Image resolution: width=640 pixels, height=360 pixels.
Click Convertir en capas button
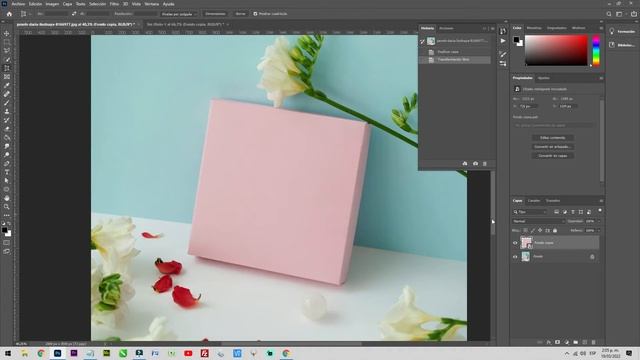553,156
